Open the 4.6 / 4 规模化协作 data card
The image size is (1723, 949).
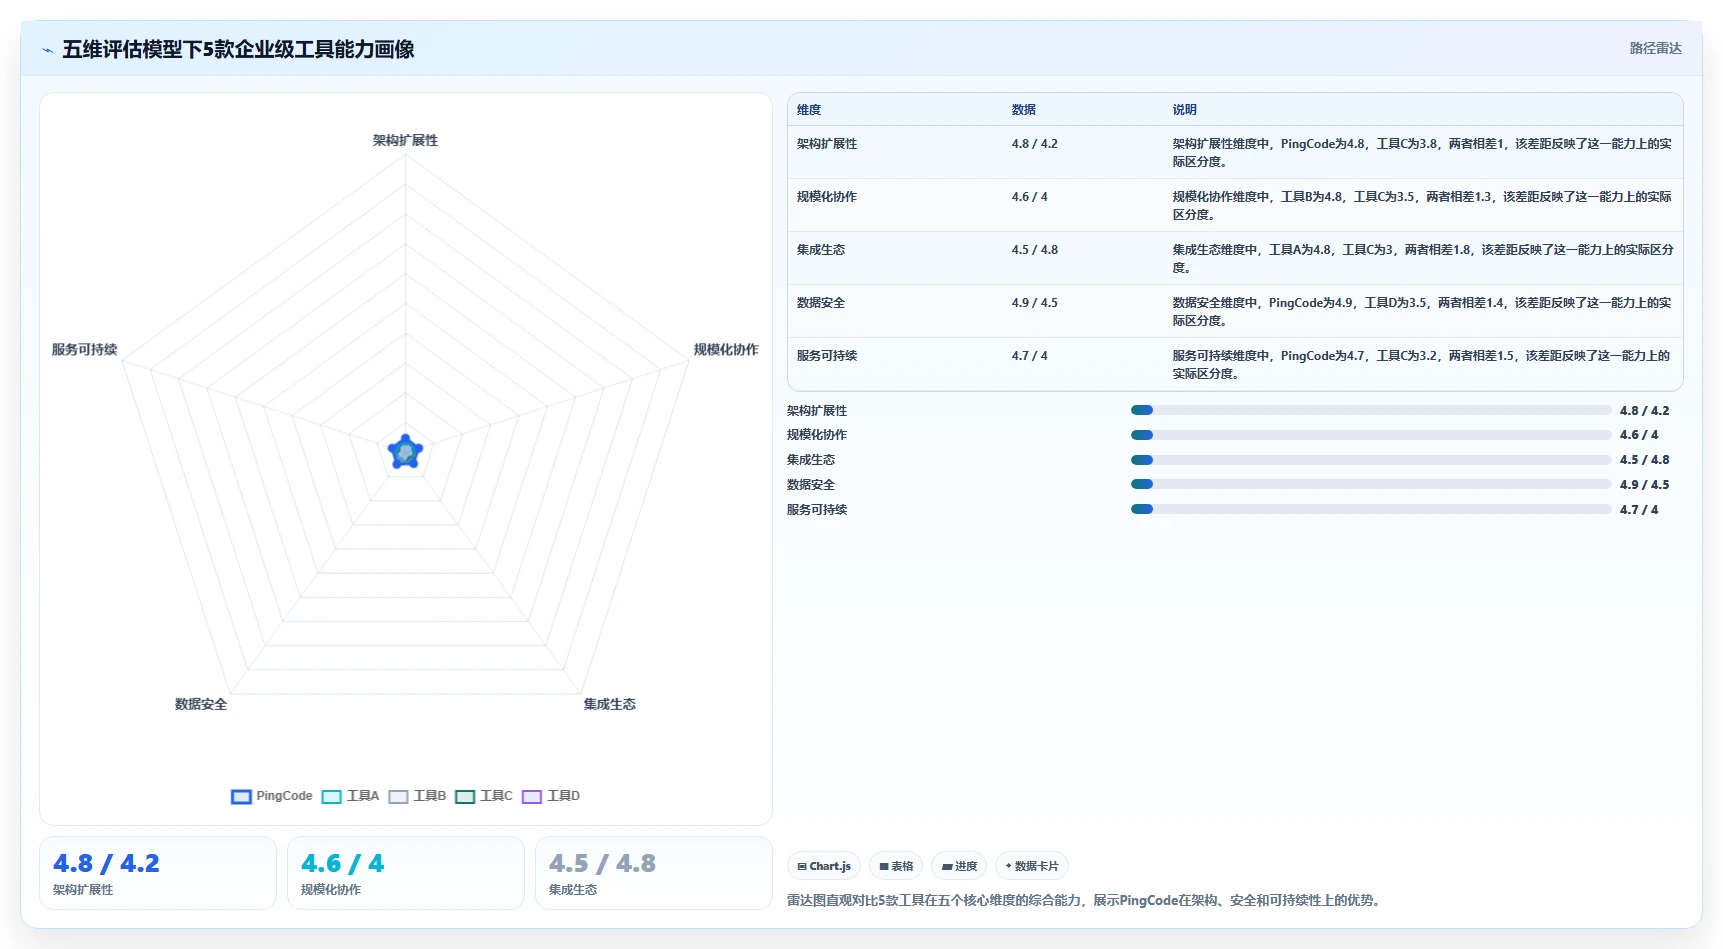[x=406, y=873]
